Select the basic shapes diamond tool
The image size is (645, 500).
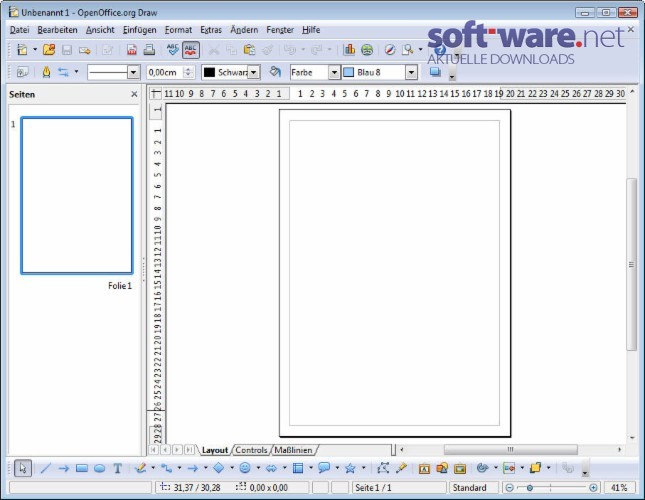pos(219,468)
